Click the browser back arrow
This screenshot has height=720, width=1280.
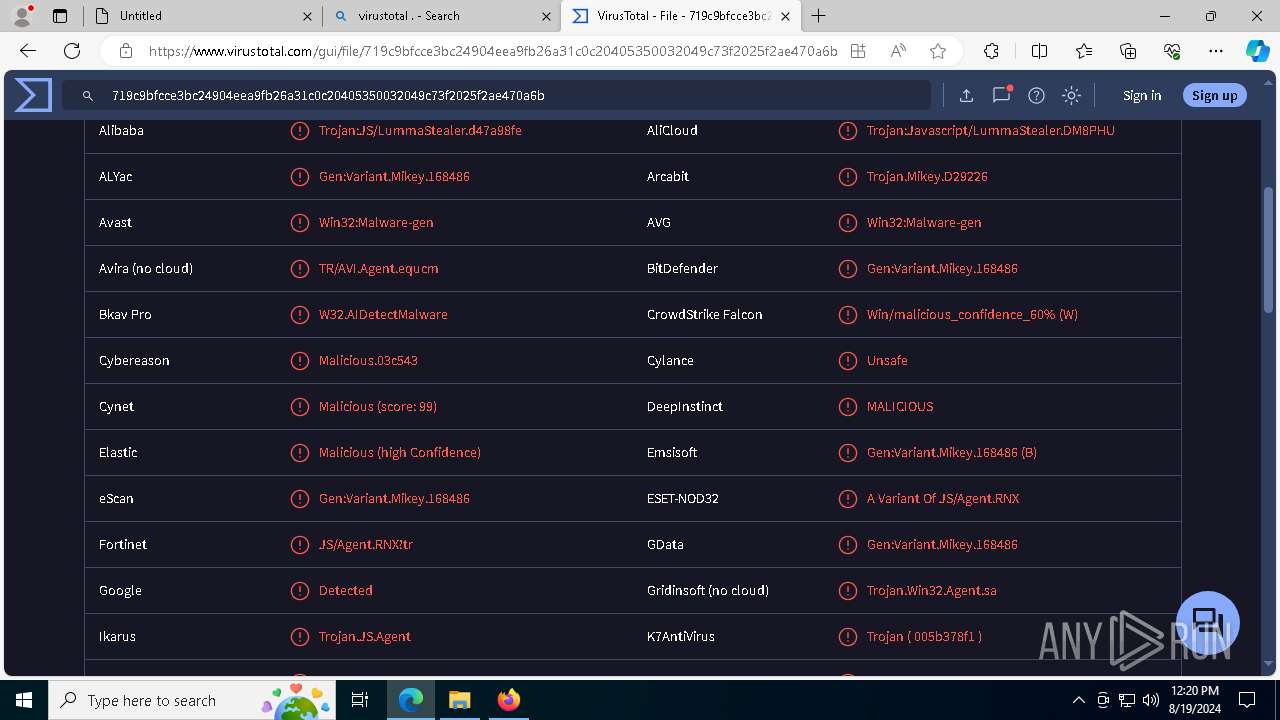coord(28,51)
